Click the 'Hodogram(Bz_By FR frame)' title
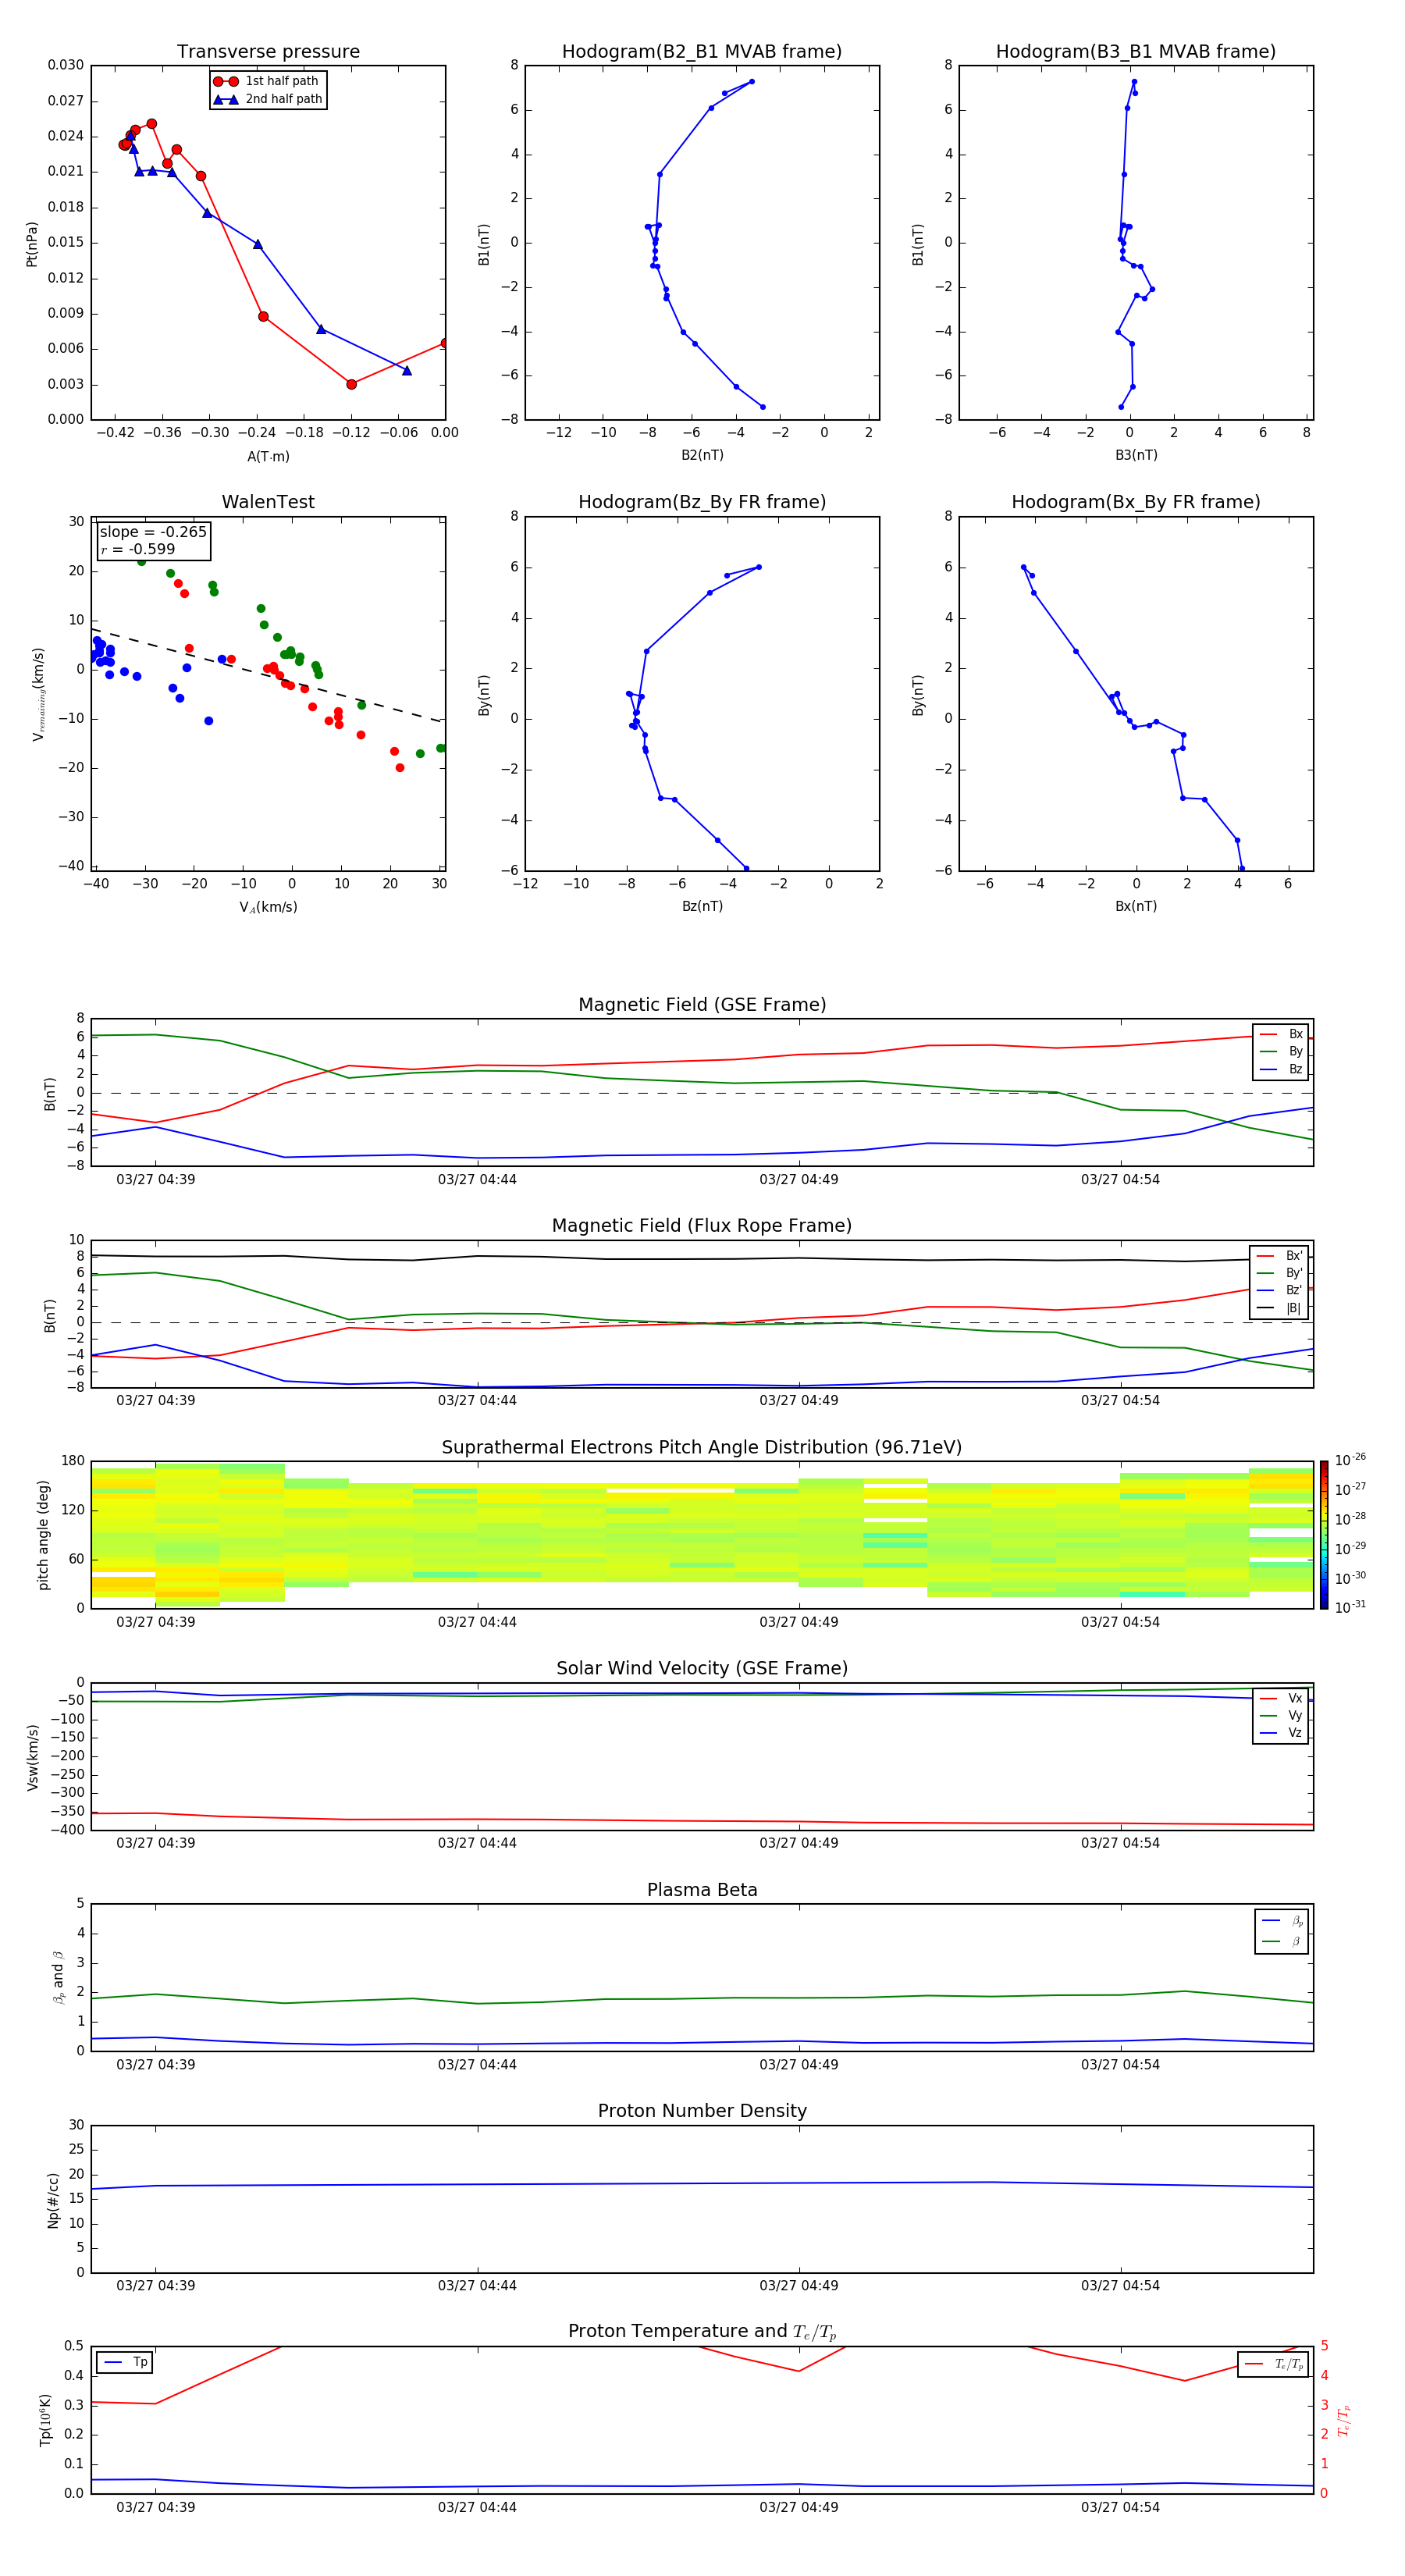Image resolution: width=1405 pixels, height=2576 pixels. click(x=702, y=502)
